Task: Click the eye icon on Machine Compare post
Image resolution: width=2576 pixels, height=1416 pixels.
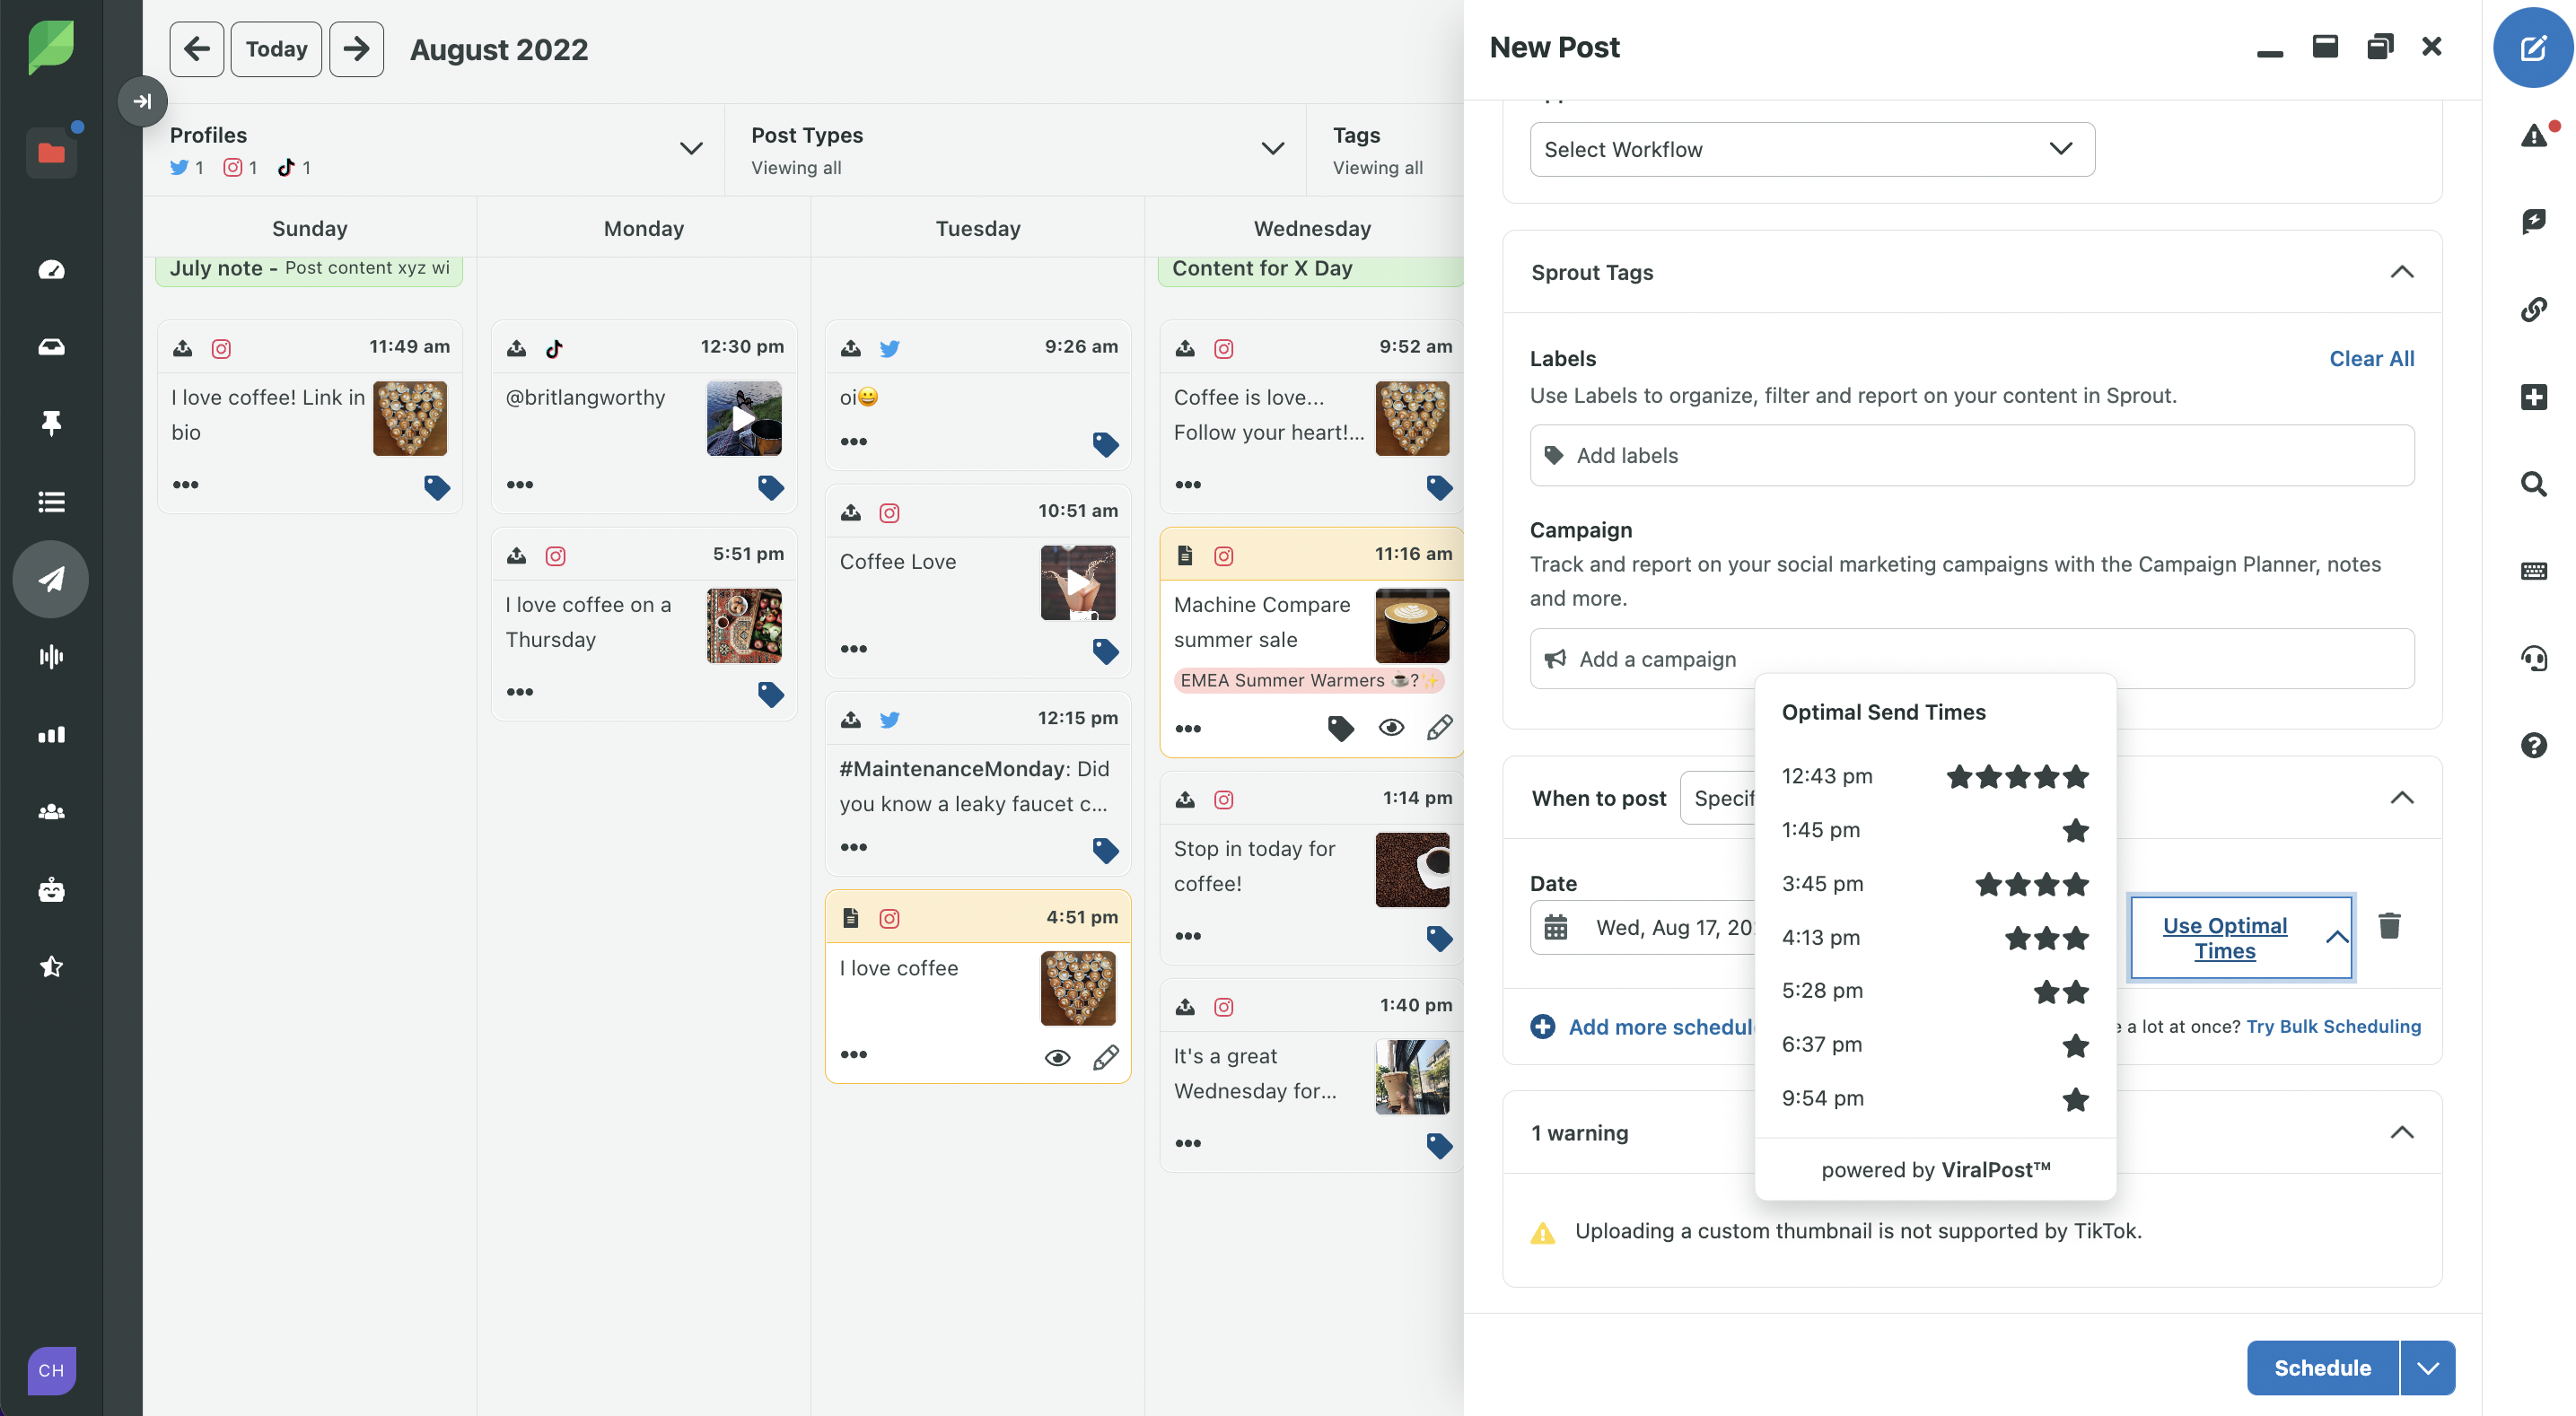Action: point(1390,727)
